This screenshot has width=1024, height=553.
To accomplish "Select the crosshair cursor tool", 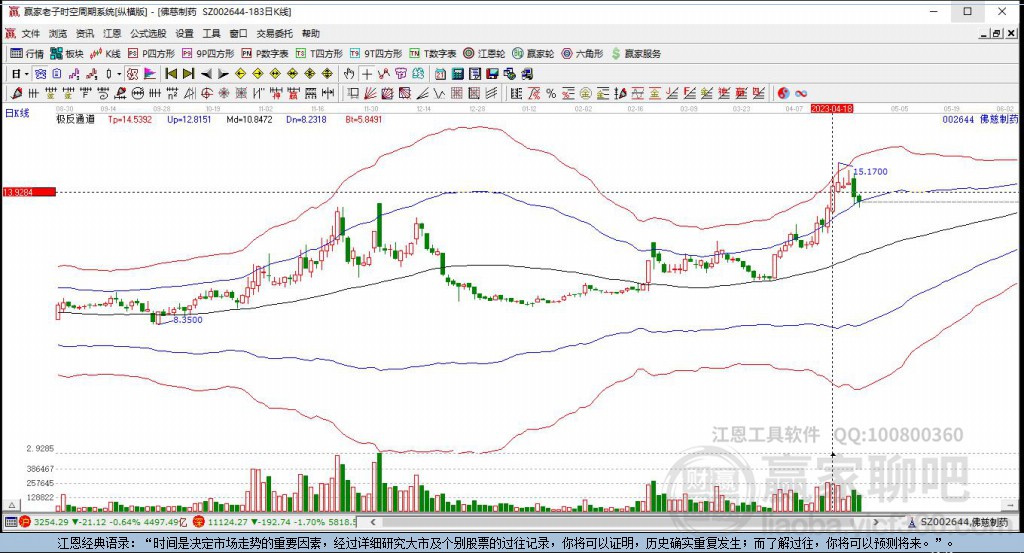I will 367,74.
